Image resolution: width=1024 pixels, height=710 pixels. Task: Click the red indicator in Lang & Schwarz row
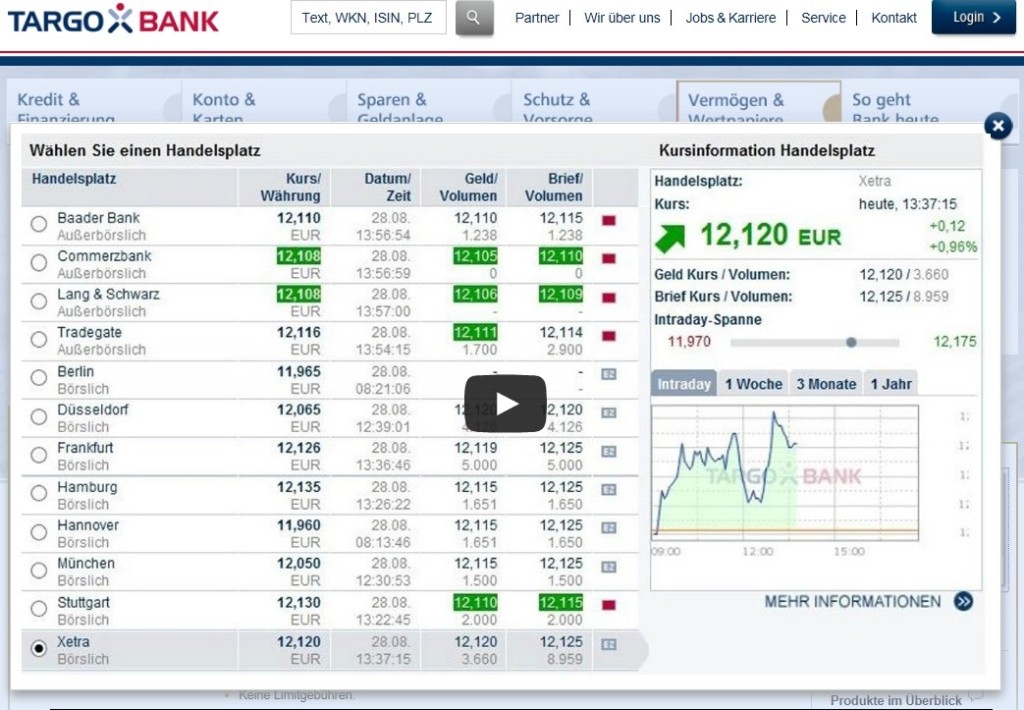point(609,297)
